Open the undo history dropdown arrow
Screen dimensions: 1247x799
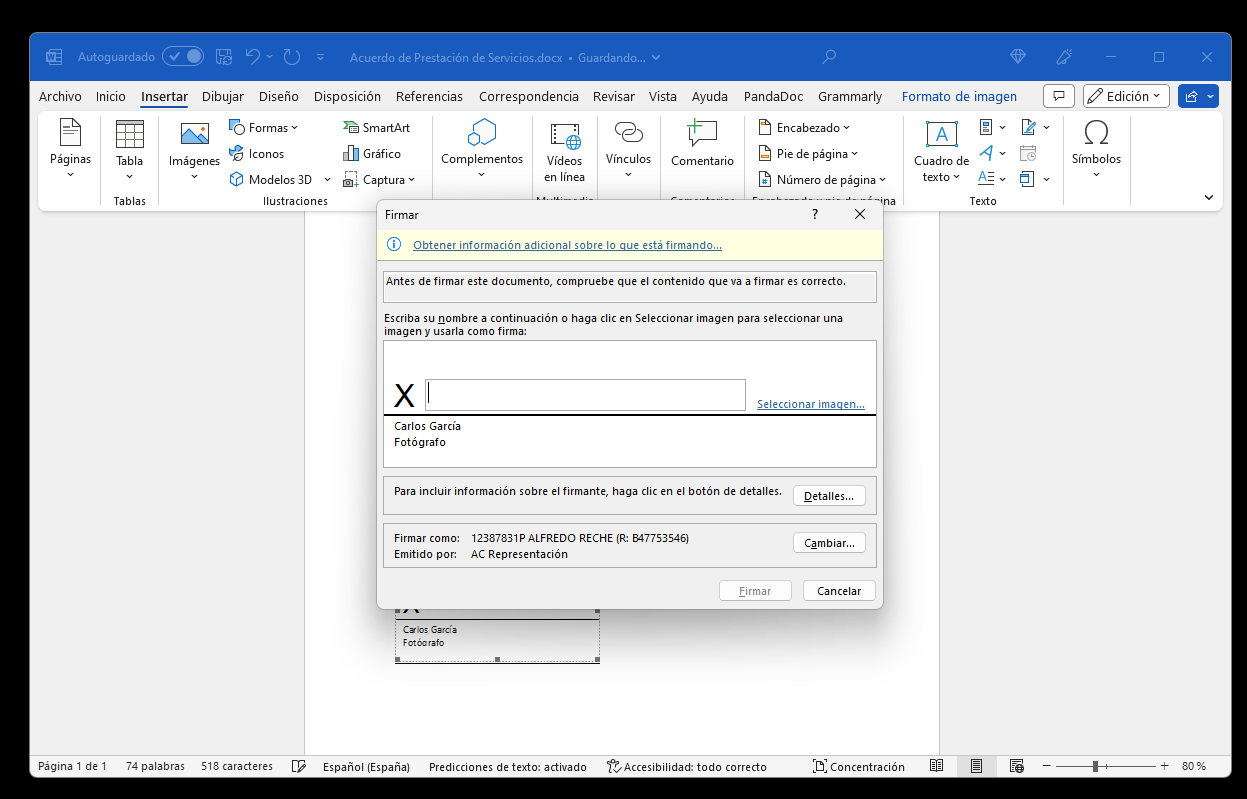(270, 57)
